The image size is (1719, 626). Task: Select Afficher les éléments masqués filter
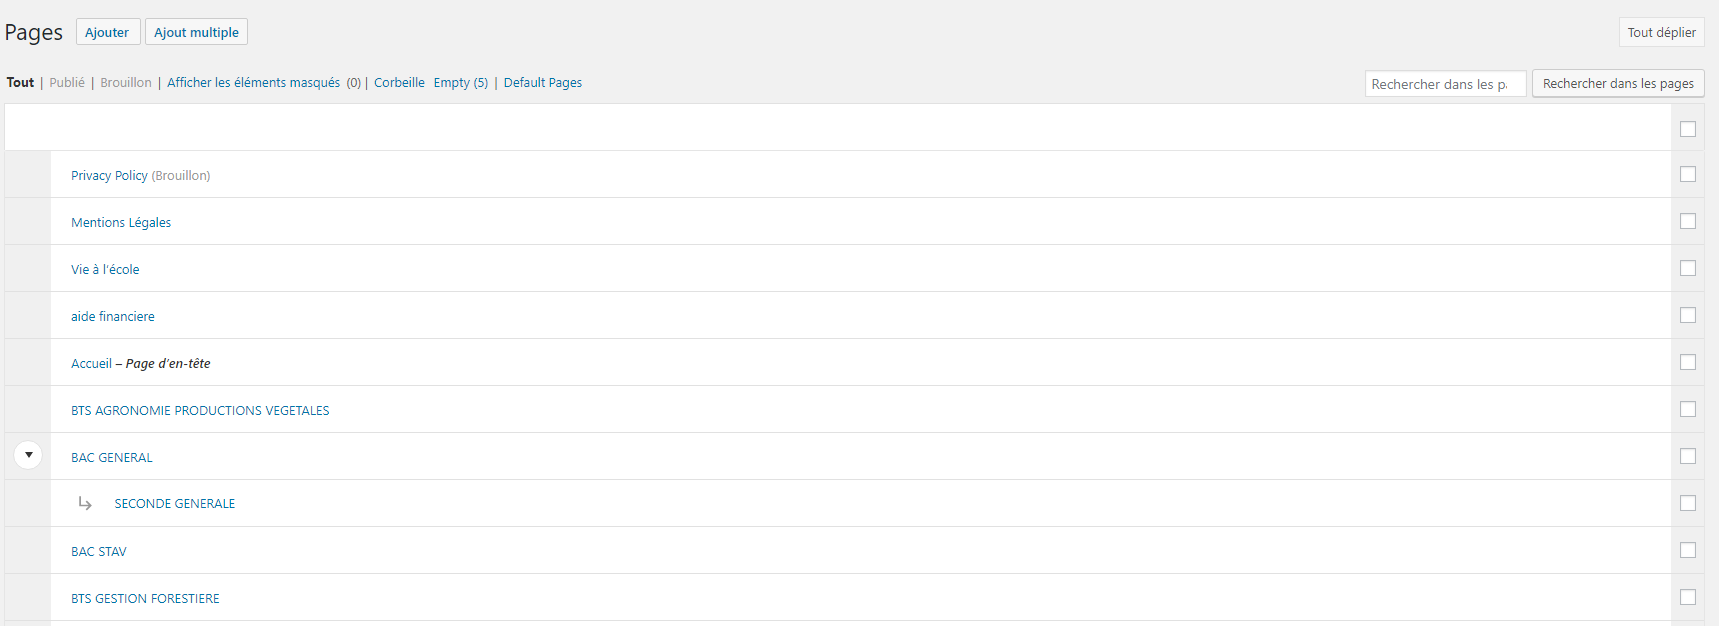coord(253,83)
